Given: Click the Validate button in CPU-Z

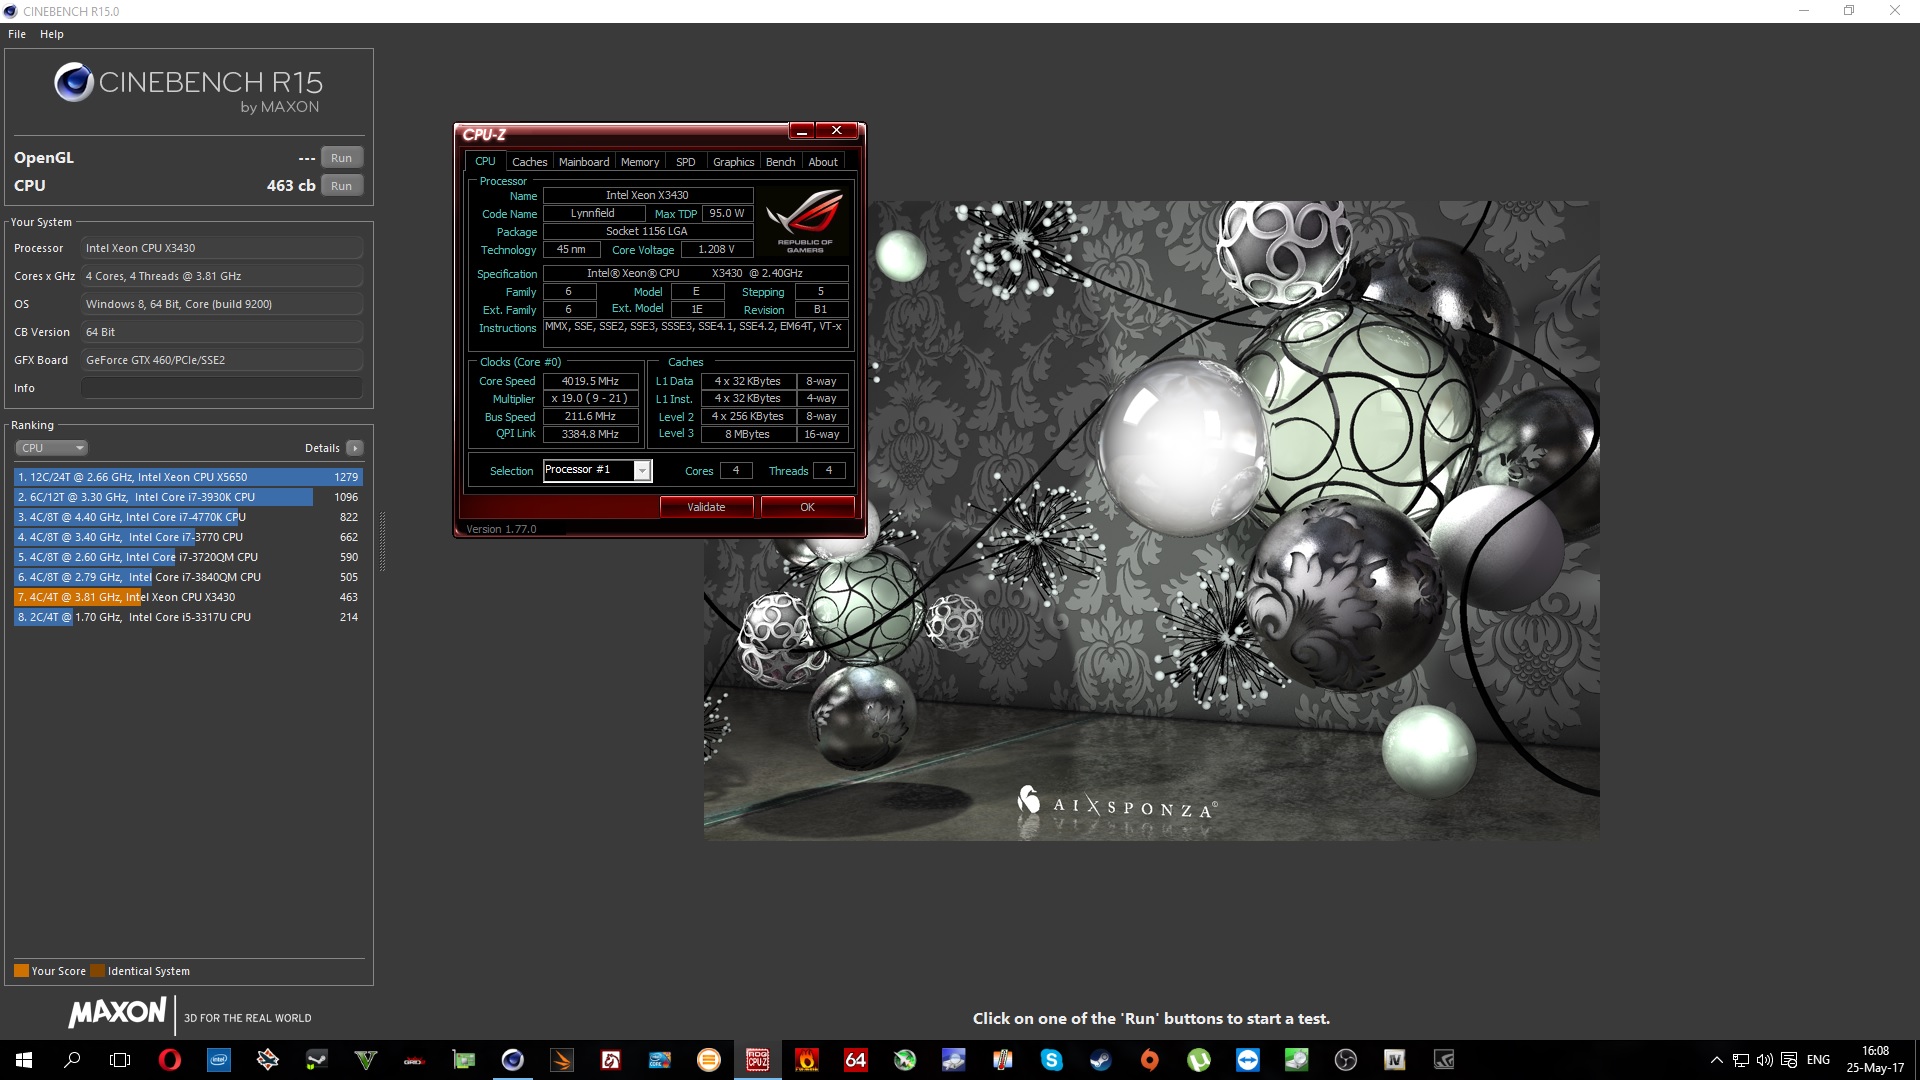Looking at the screenshot, I should point(706,507).
